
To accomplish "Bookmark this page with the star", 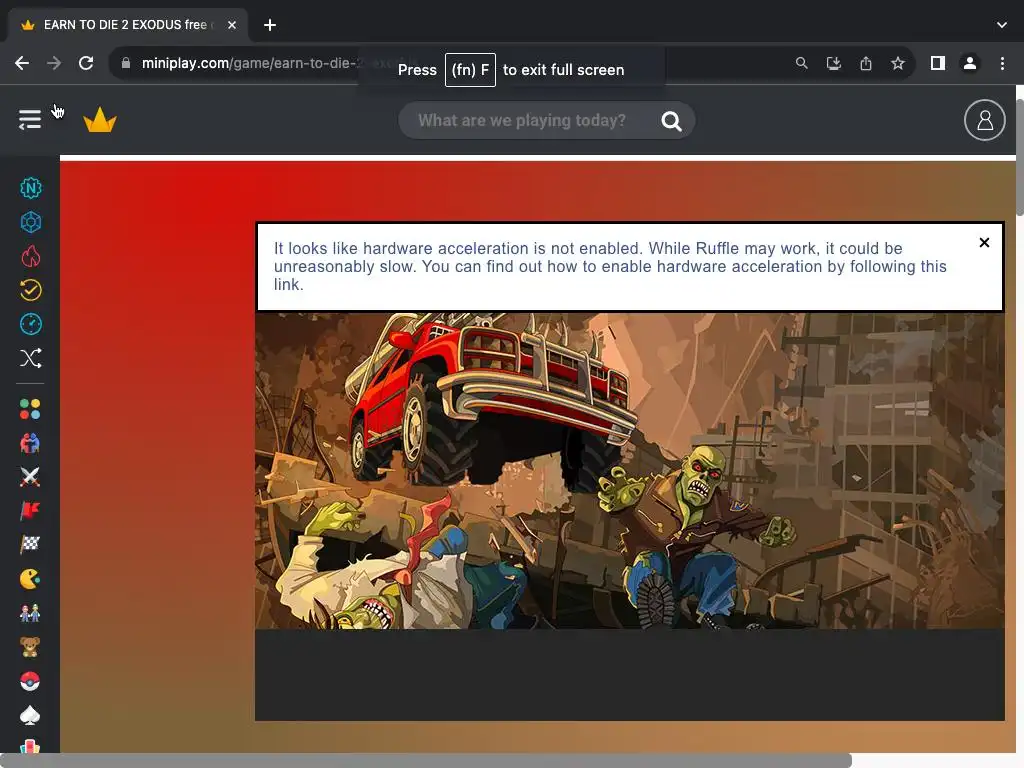I will coord(898,63).
